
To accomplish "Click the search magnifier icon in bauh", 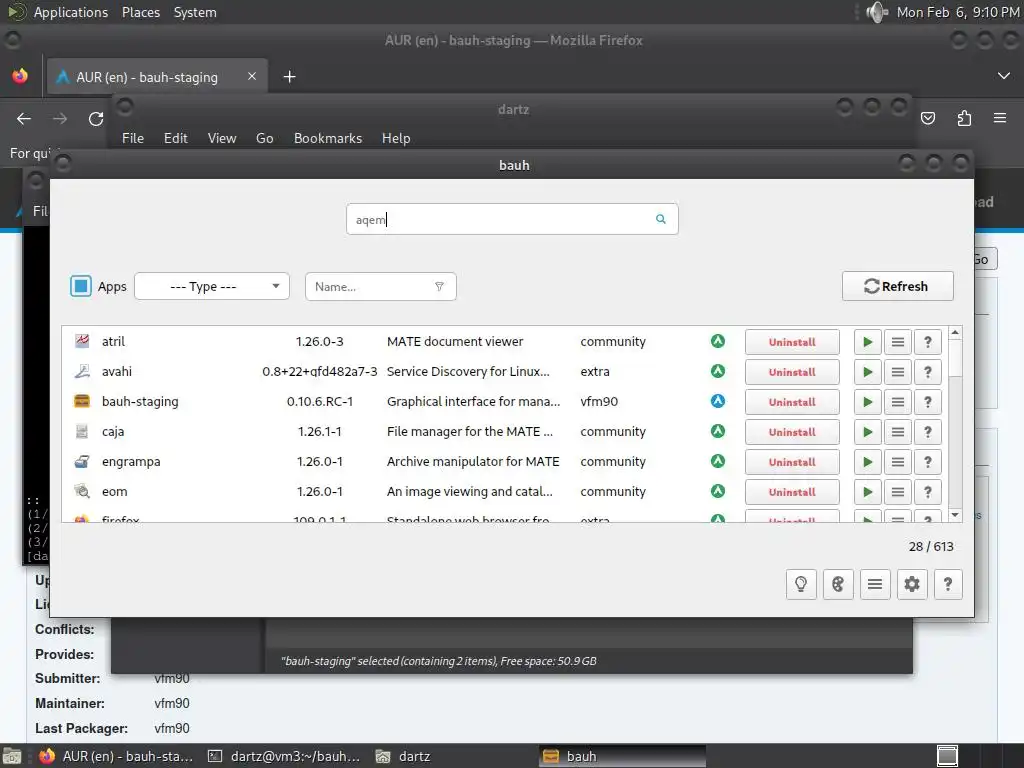I will (660, 219).
